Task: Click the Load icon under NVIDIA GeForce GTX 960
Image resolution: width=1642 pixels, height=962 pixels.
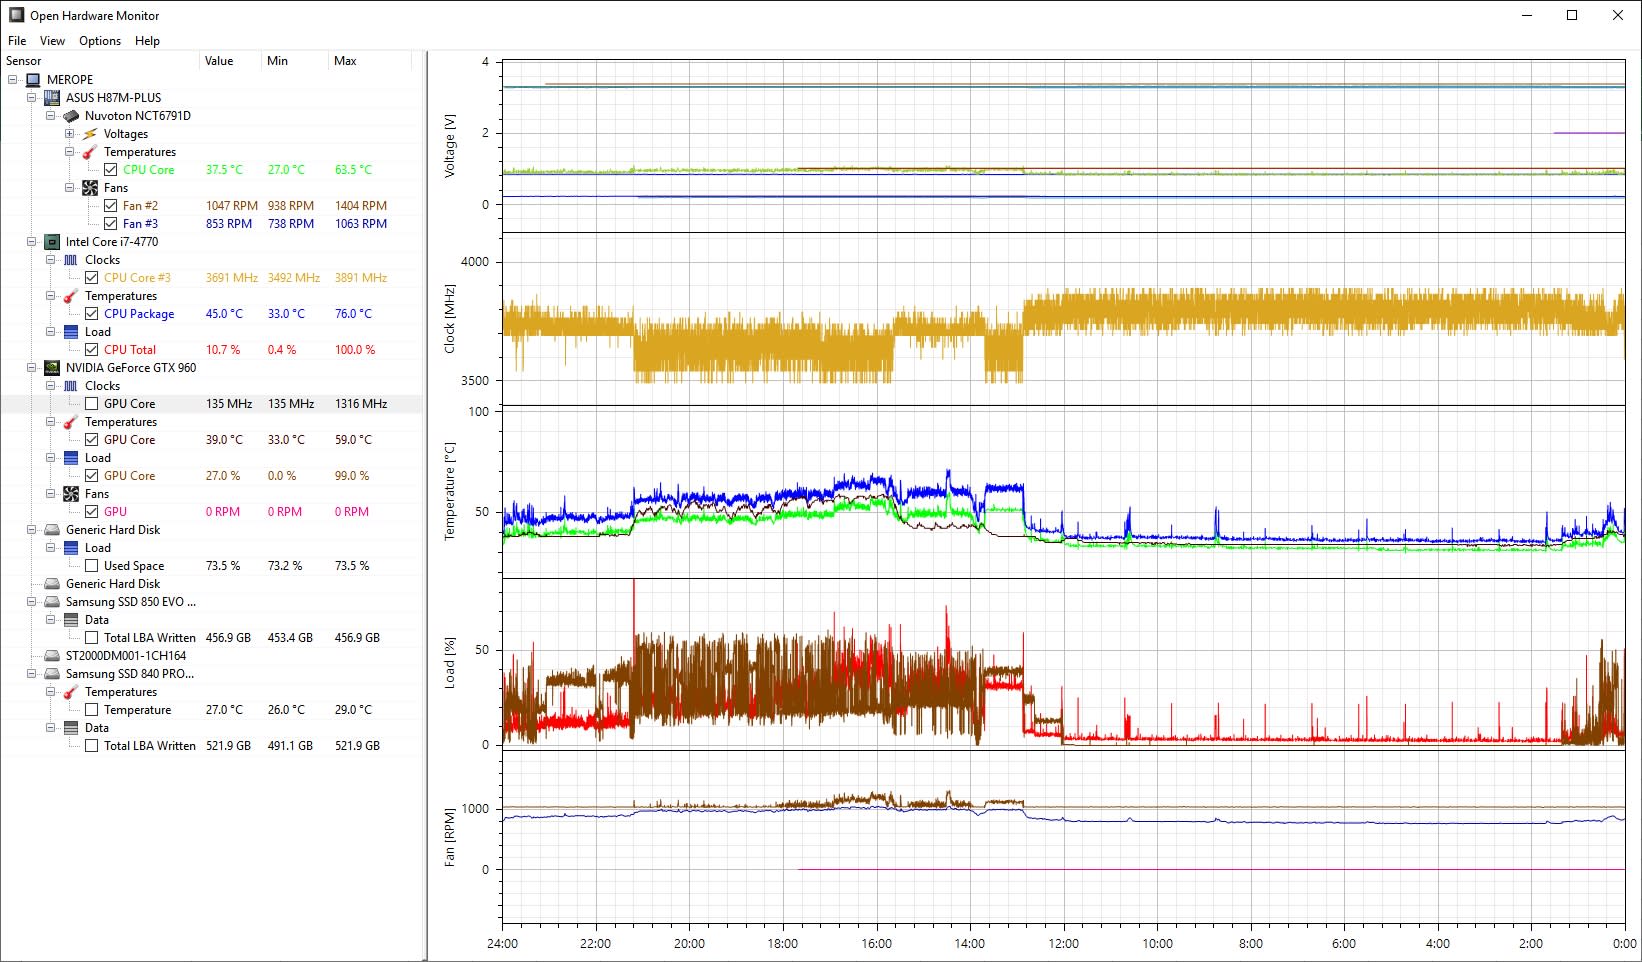Action: coord(71,458)
